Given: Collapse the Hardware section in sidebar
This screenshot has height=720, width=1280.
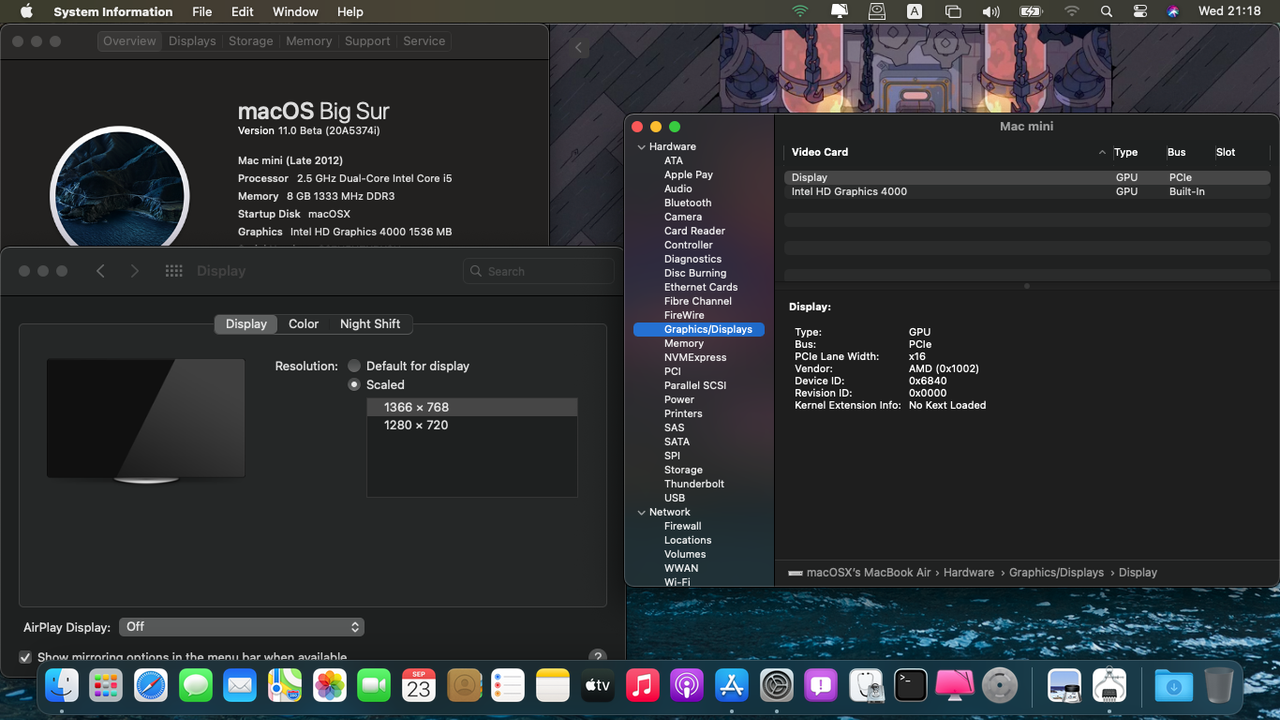Looking at the screenshot, I should click(x=642, y=147).
